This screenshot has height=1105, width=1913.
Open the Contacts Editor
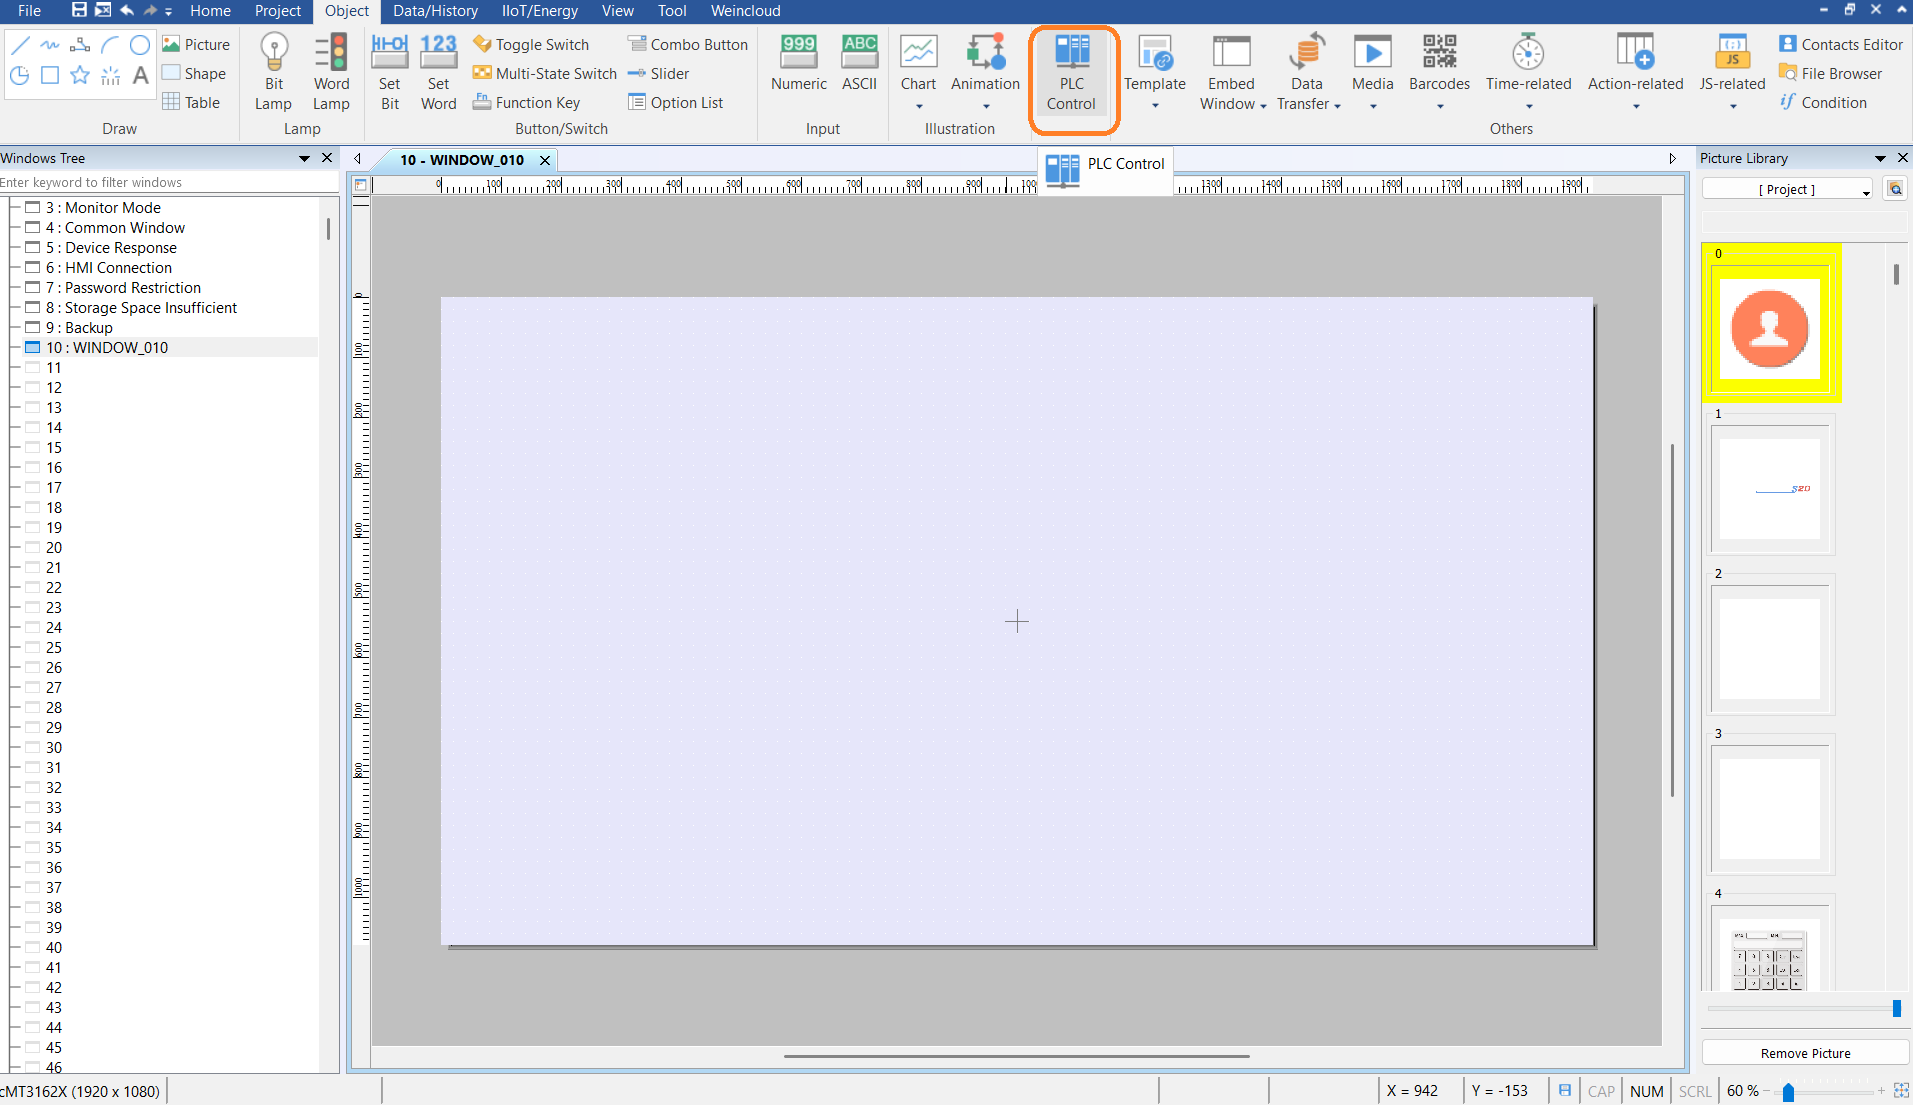[x=1841, y=44]
